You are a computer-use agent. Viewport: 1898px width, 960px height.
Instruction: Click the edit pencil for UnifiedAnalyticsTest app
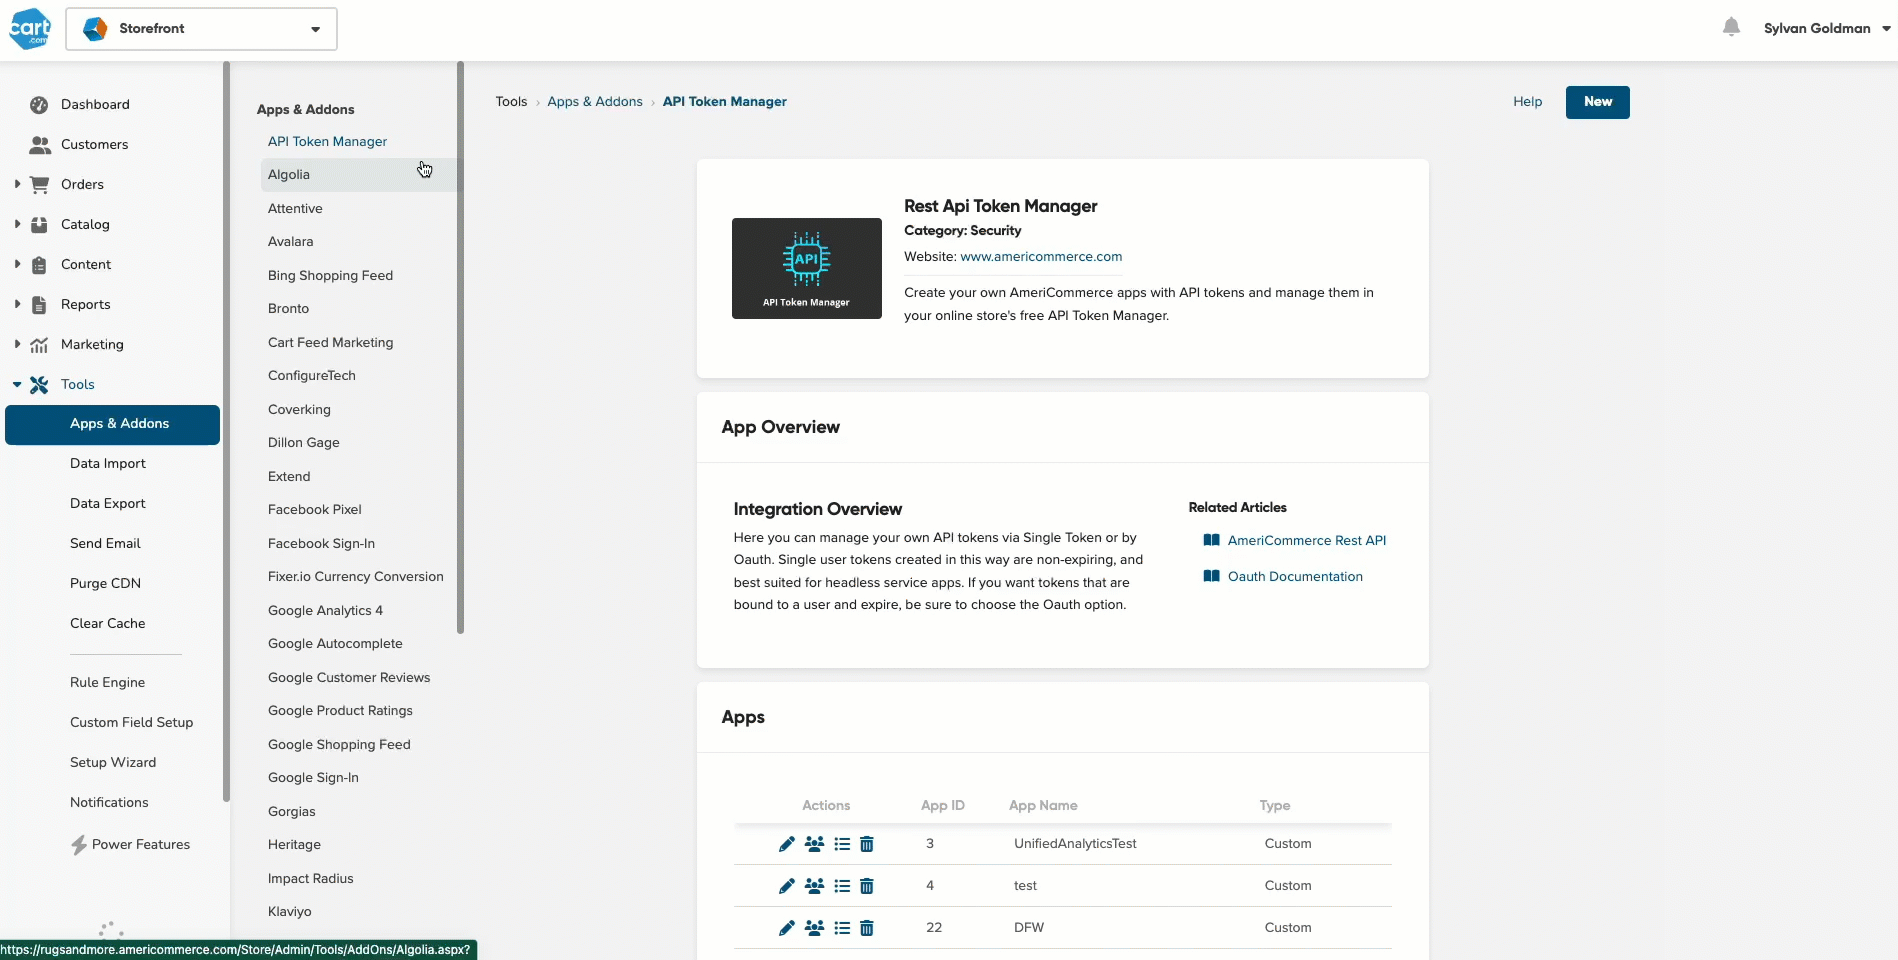point(787,844)
